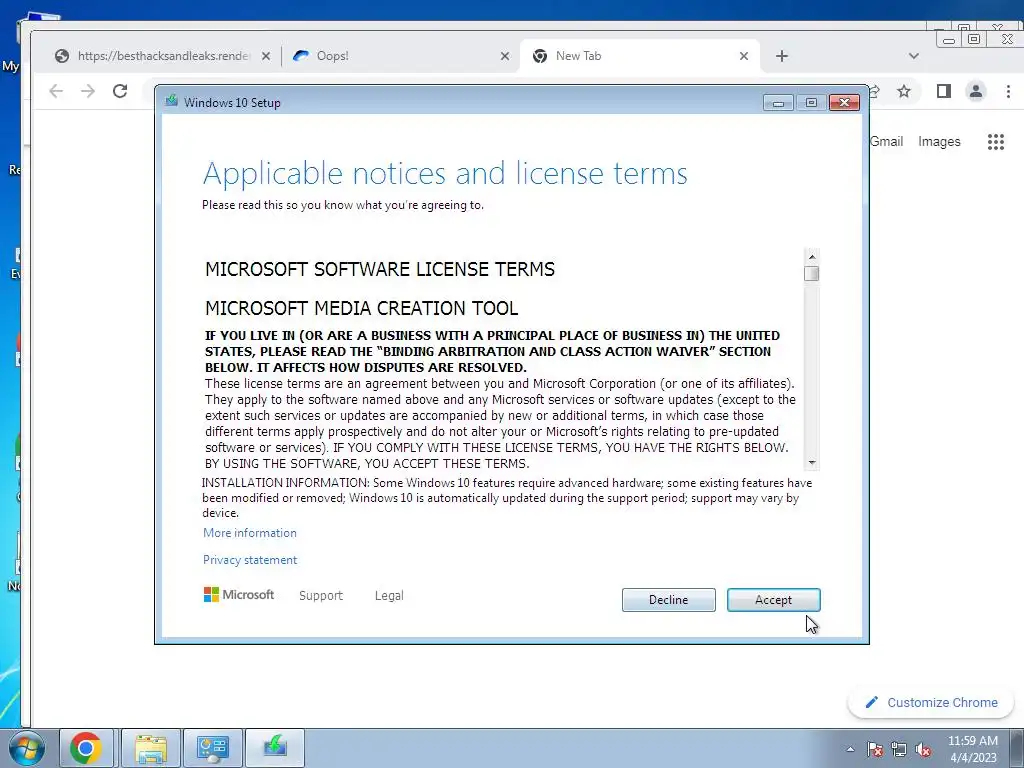Viewport: 1024px width, 768px height.
Task: Click license text scrollbar down arrow
Action: [x=812, y=462]
